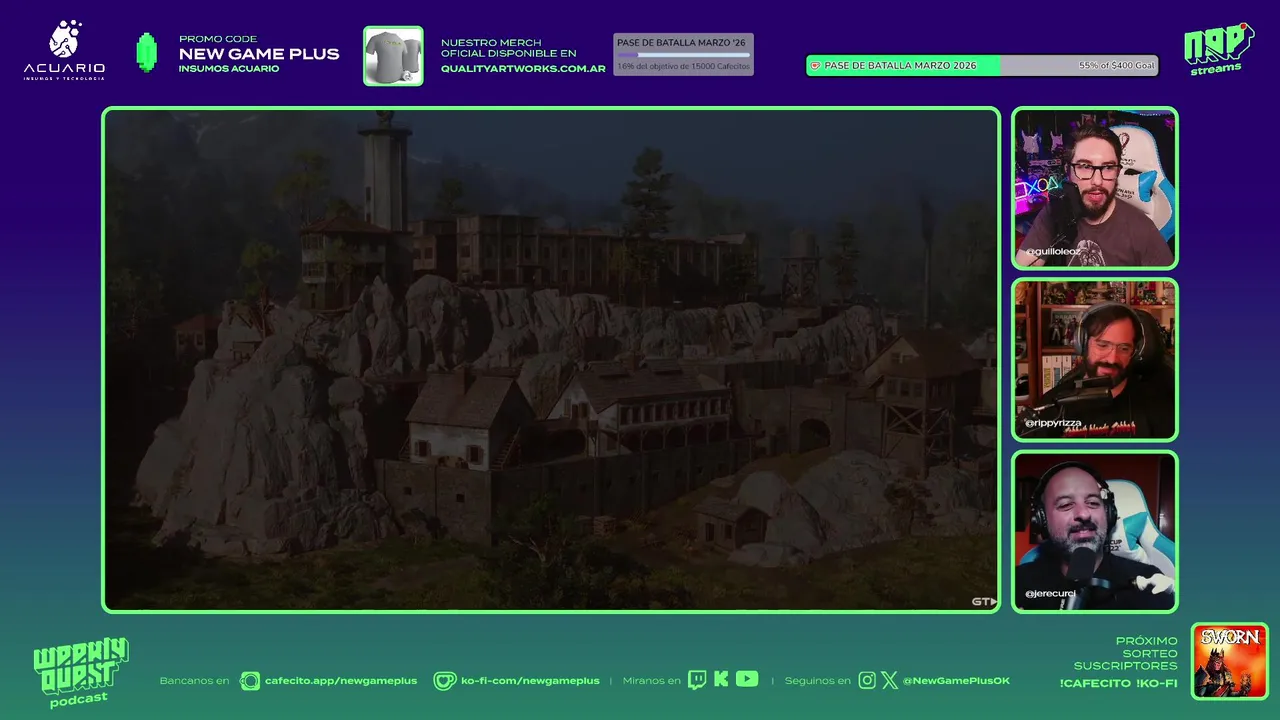Image resolution: width=1280 pixels, height=720 pixels.
Task: Click the PASE DE BATALLA MARZO '26 title
Action: tap(681, 43)
